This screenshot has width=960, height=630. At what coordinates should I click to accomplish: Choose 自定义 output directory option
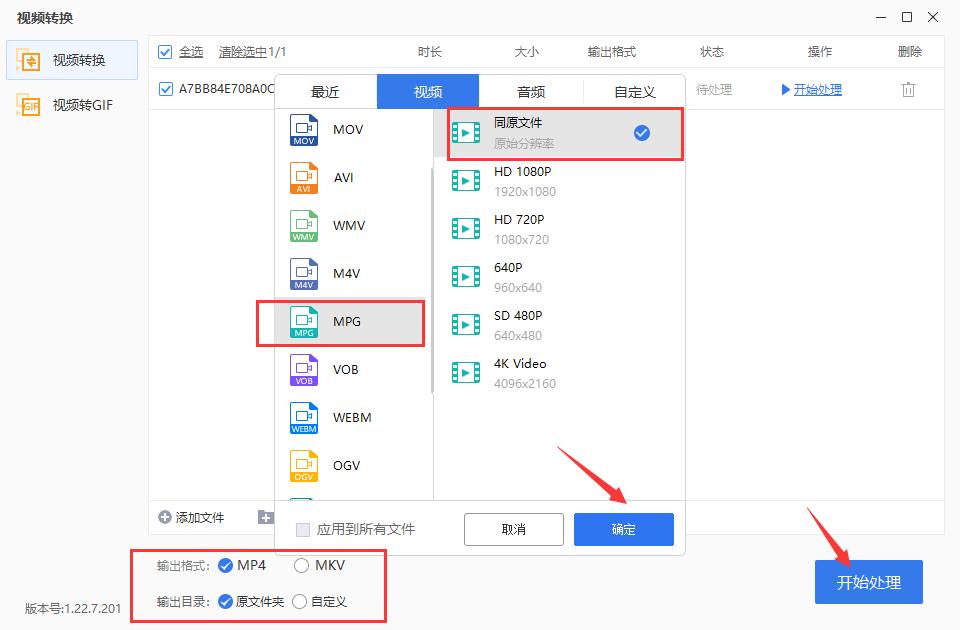[298, 601]
